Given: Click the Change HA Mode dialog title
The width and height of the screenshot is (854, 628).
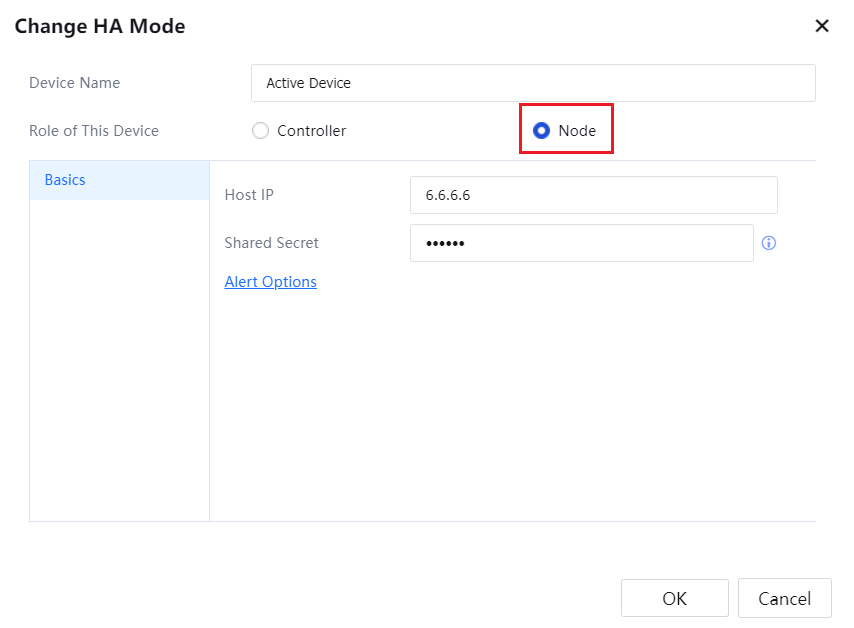Looking at the screenshot, I should coord(100,27).
